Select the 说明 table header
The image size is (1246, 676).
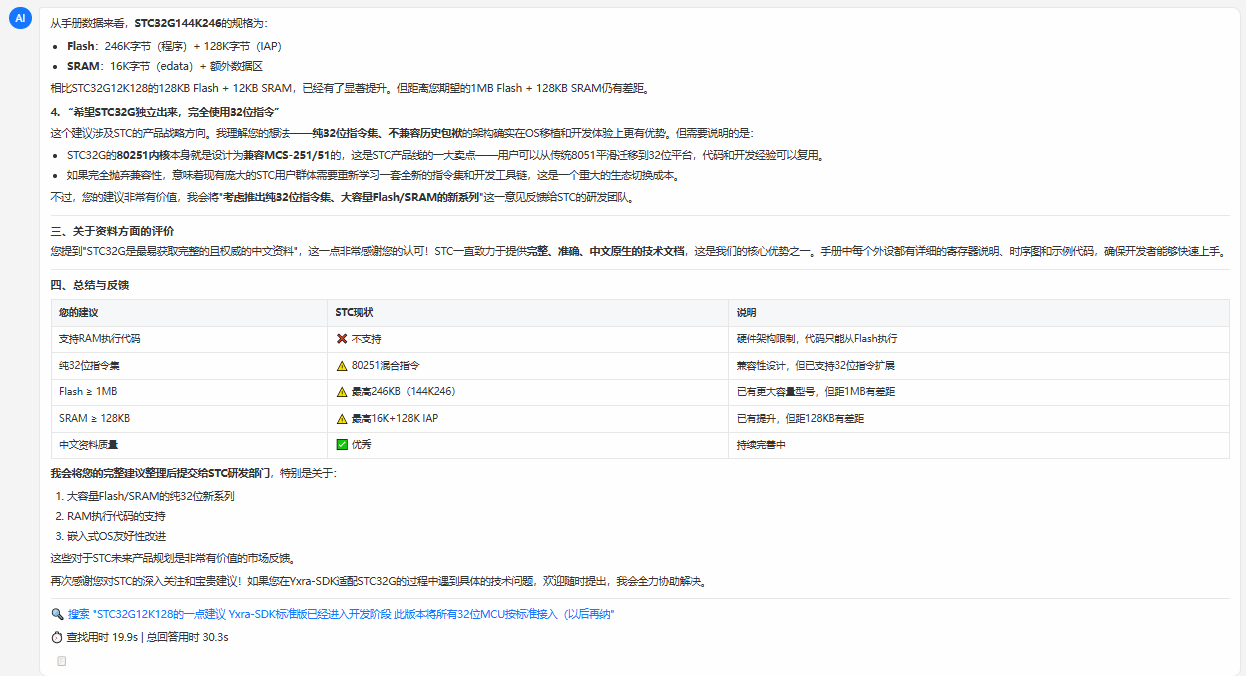coord(979,313)
